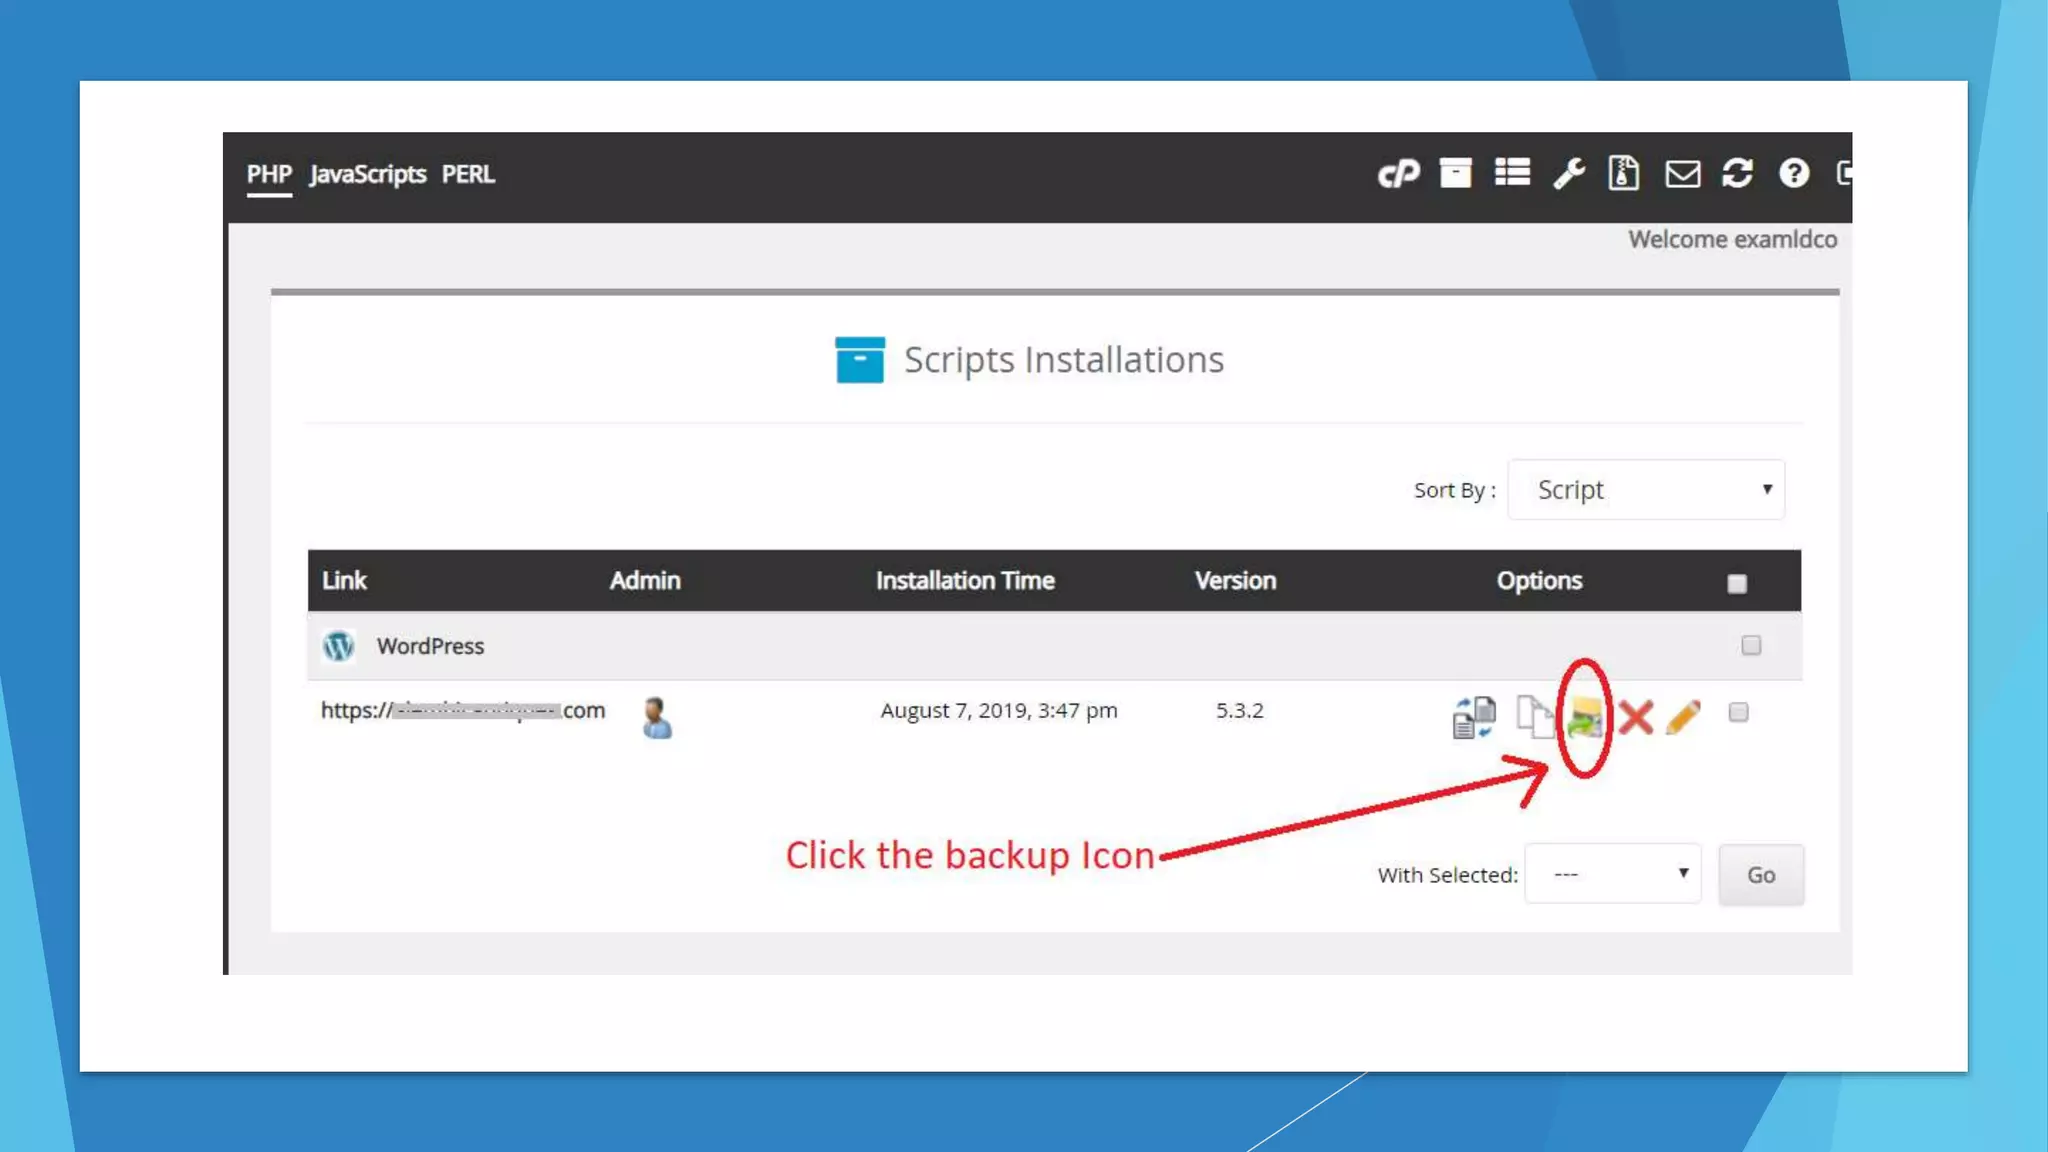Click the WordPress group row label
The image size is (2048, 1152).
[430, 646]
